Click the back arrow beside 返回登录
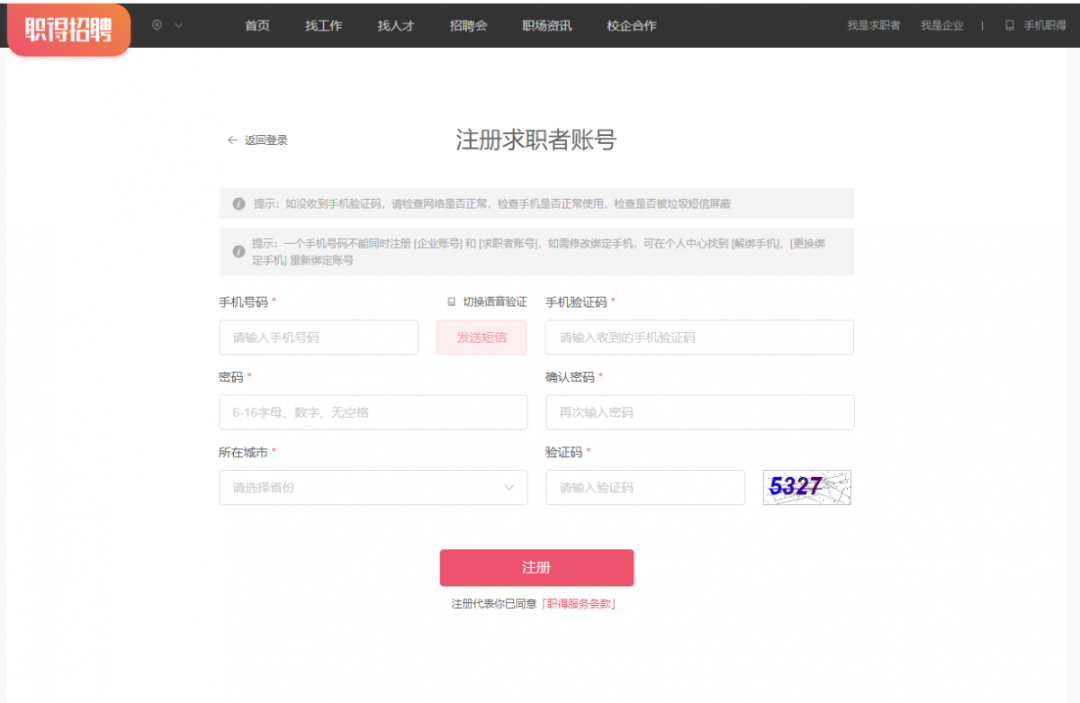 tap(232, 141)
